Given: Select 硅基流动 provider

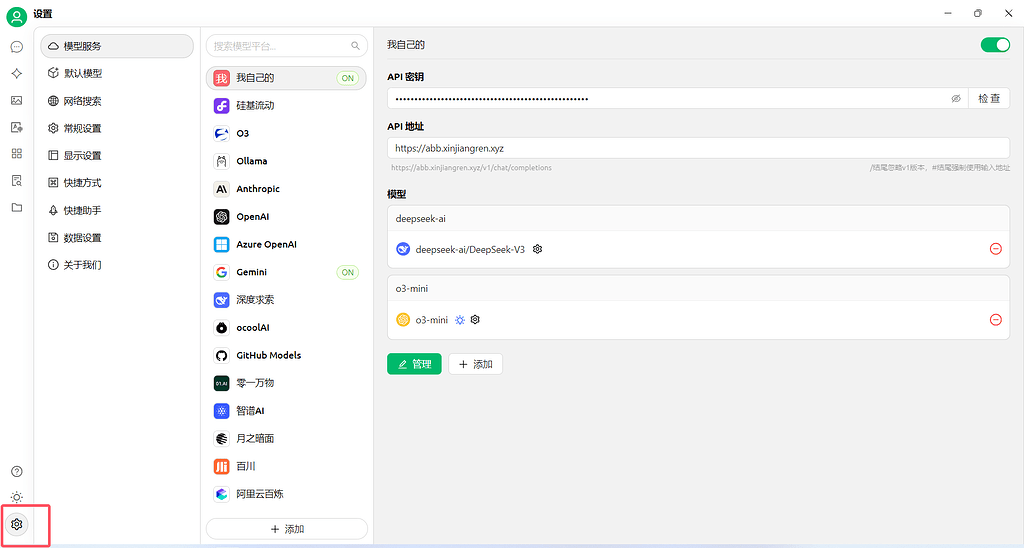Looking at the screenshot, I should coord(286,106).
